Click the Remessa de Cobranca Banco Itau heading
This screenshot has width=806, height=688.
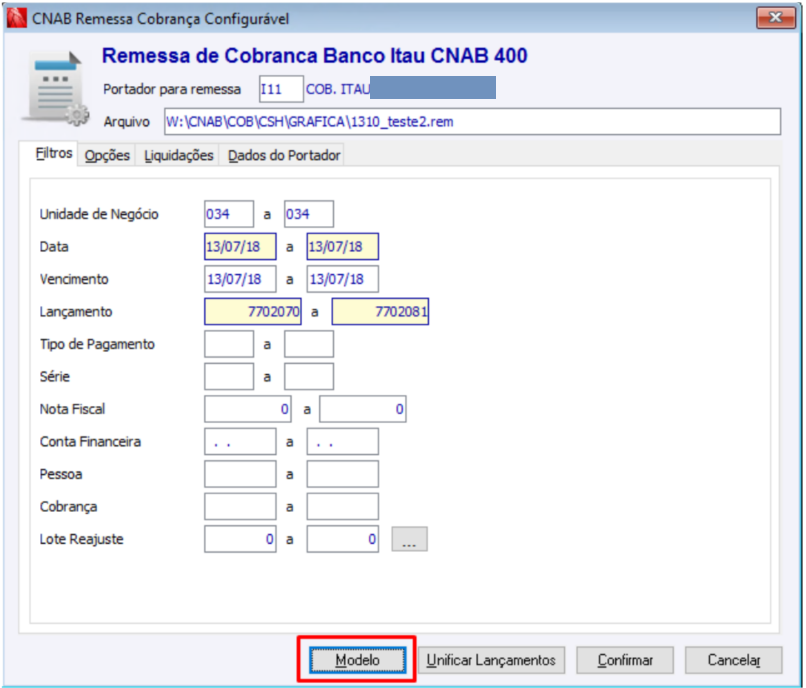[x=315, y=56]
